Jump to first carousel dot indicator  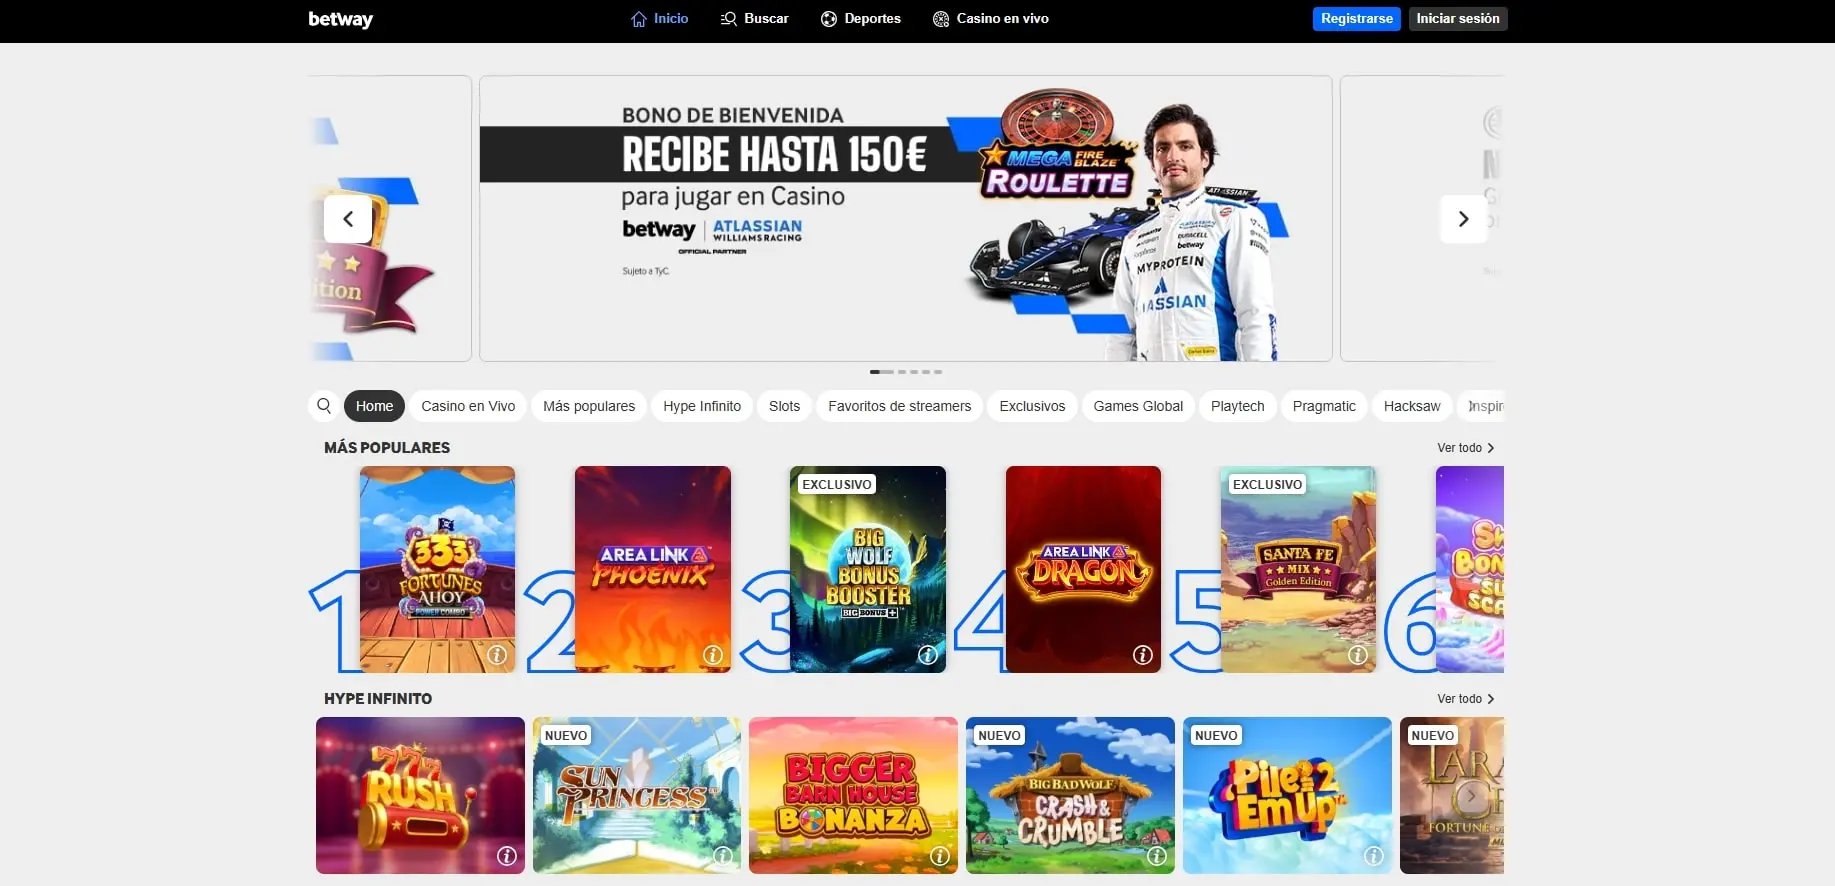881,372
